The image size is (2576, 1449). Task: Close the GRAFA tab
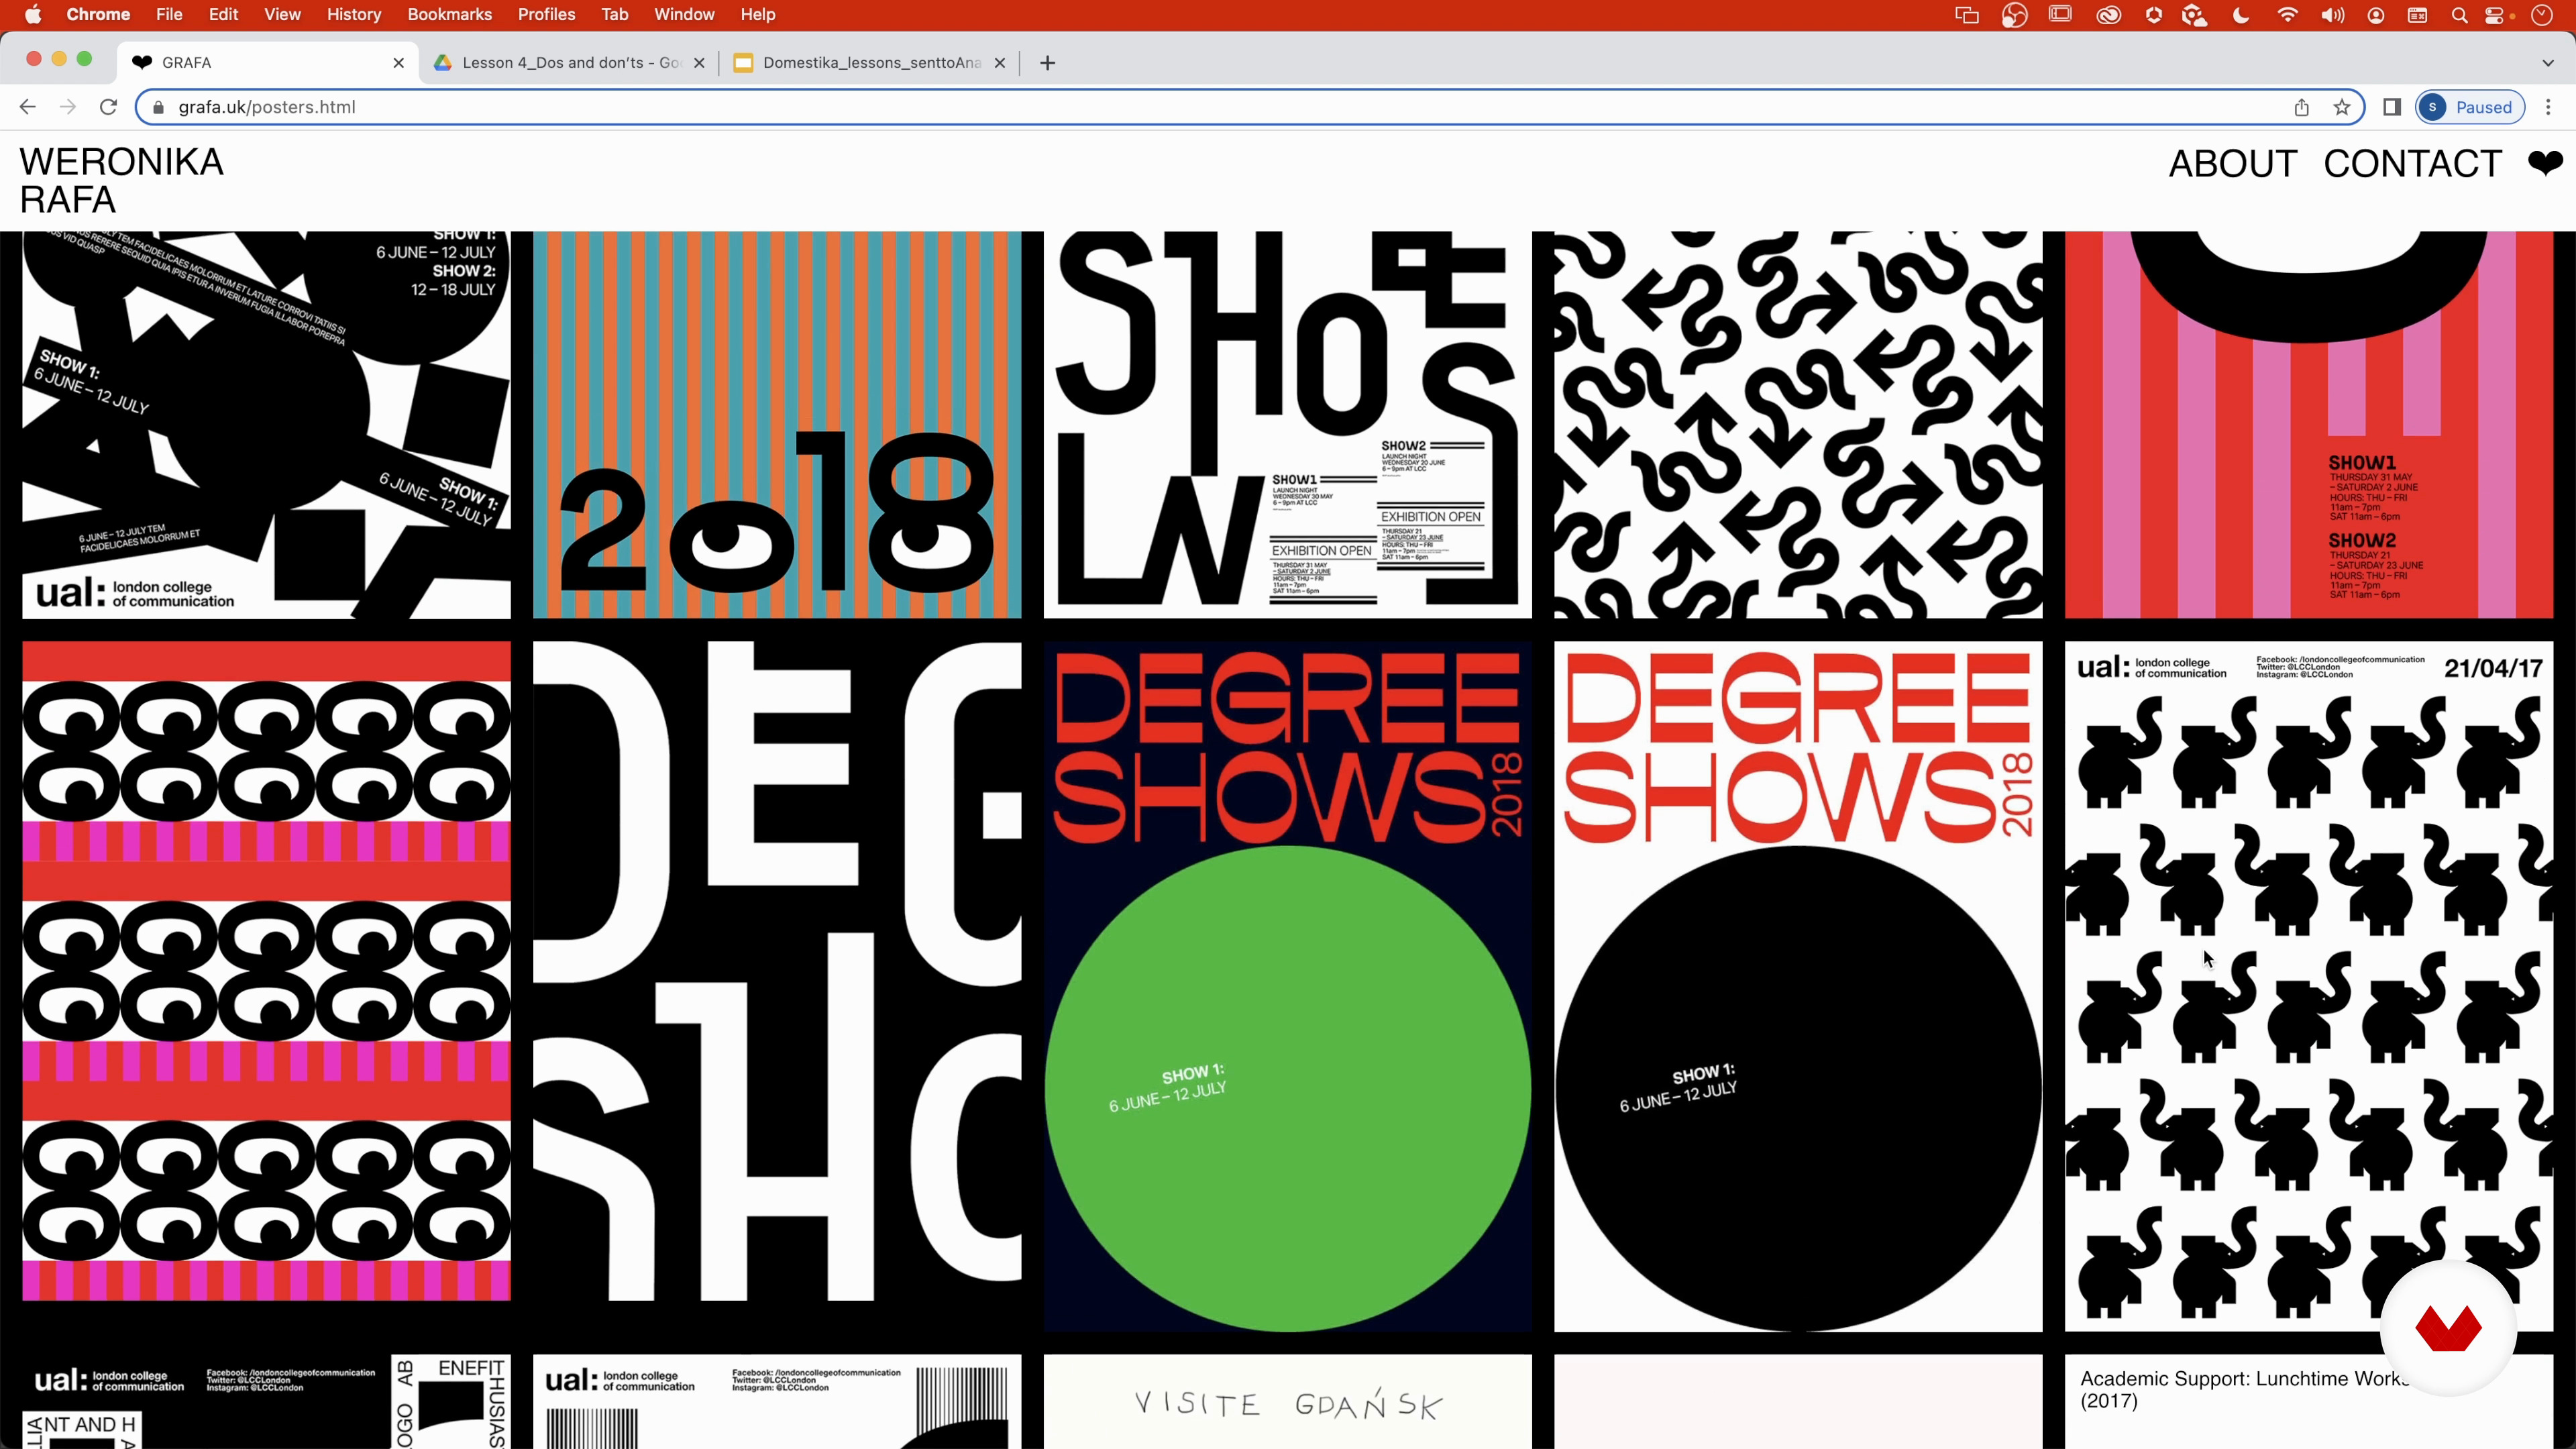pyautogui.click(x=399, y=63)
